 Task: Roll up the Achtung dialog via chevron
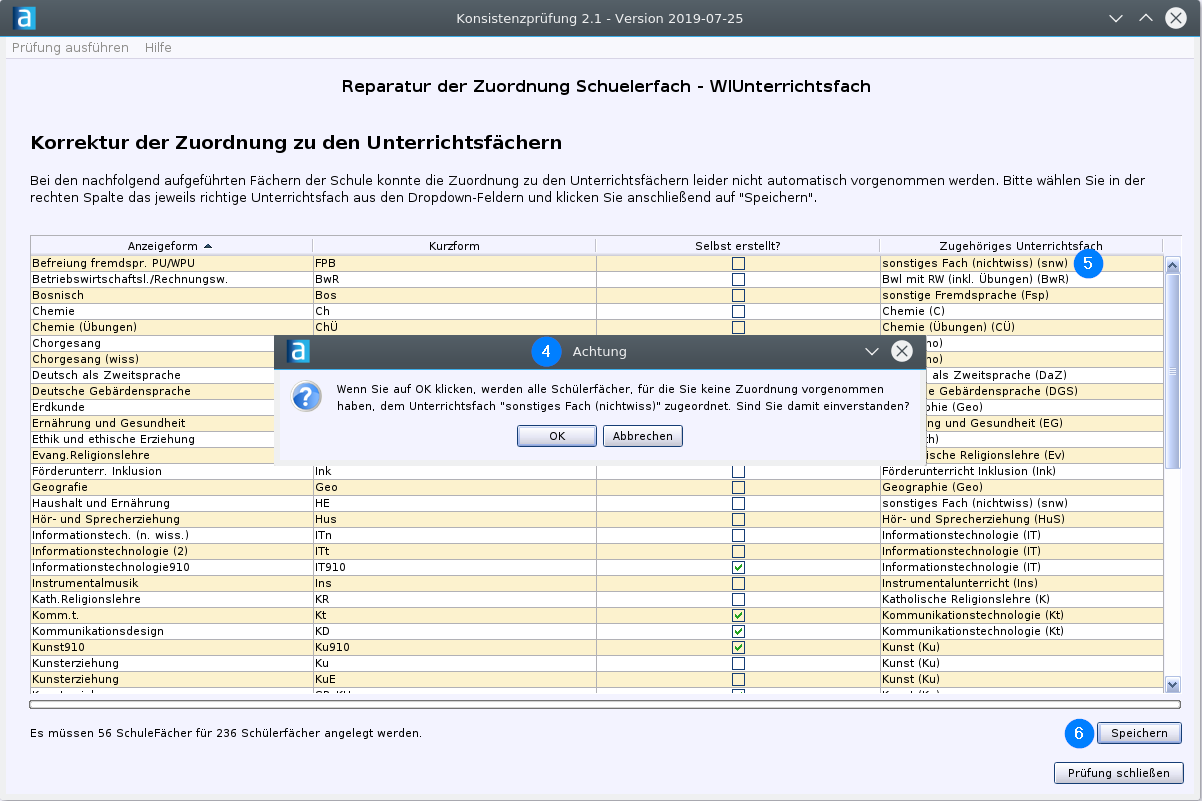click(x=872, y=351)
